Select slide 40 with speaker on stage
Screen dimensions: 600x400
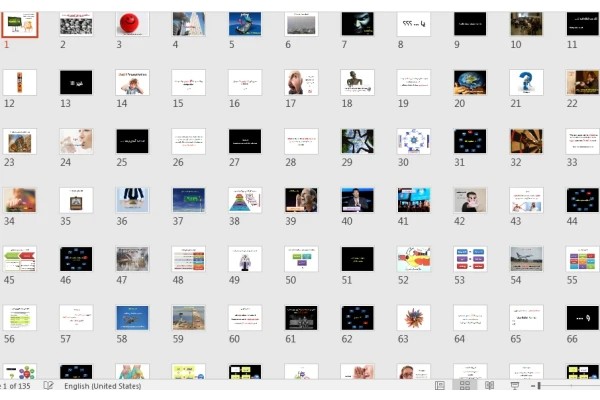357,200
